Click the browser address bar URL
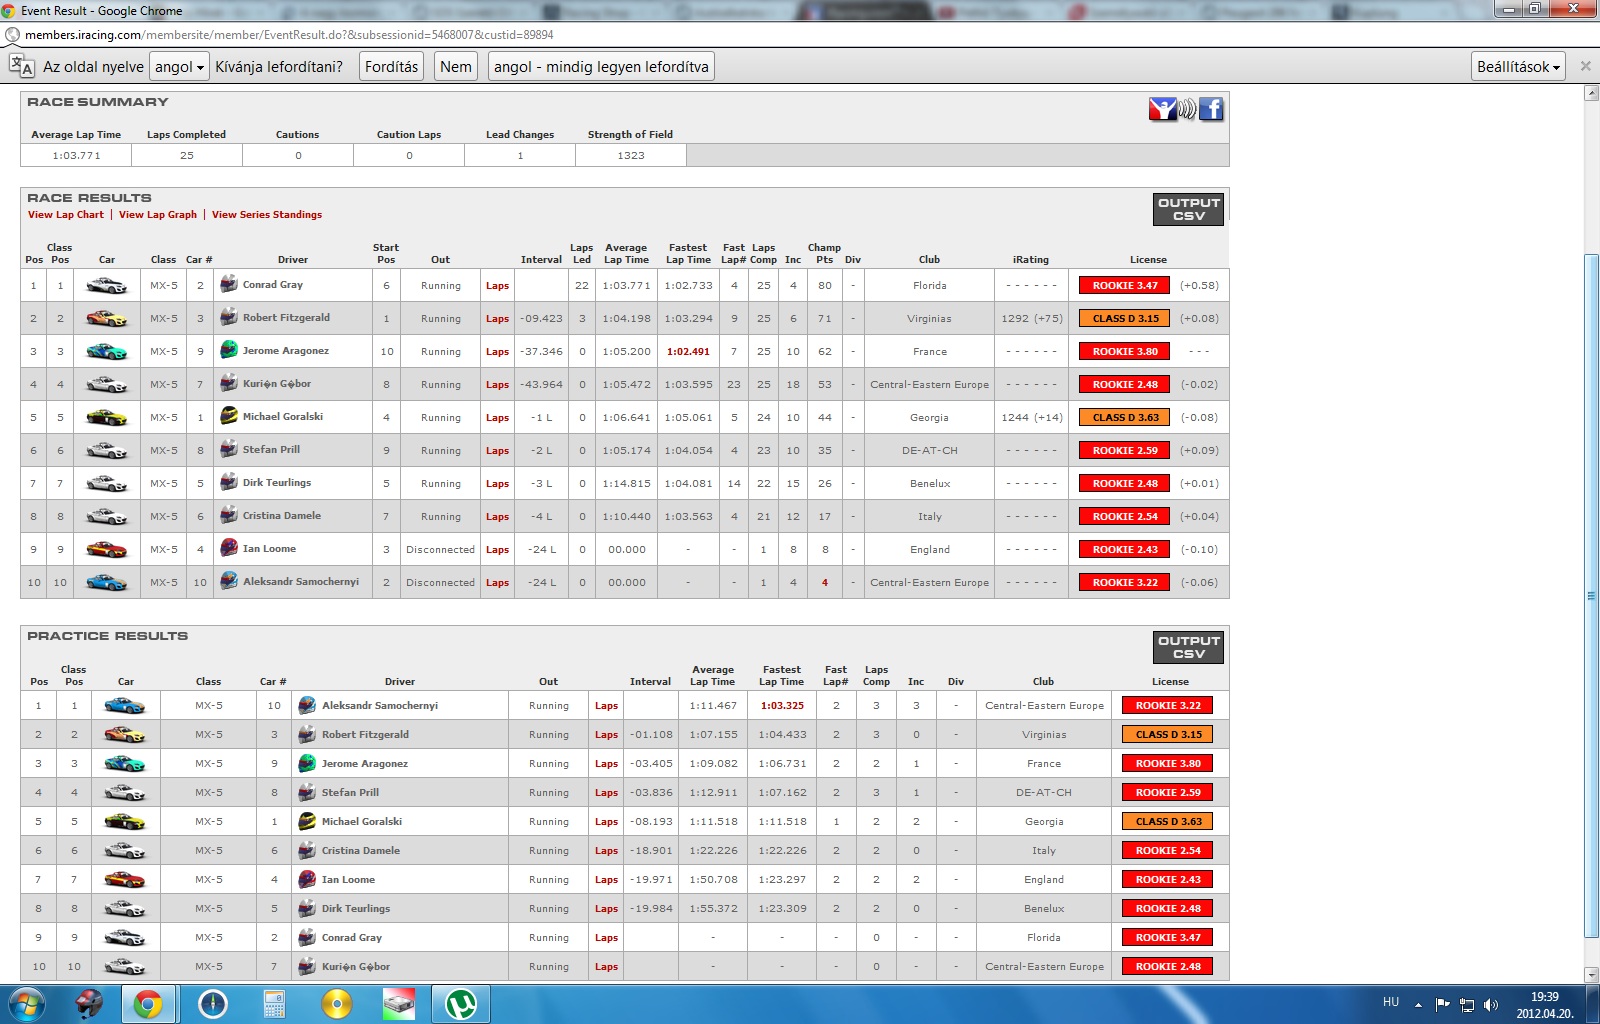This screenshot has height=1024, width=1600. pyautogui.click(x=289, y=34)
